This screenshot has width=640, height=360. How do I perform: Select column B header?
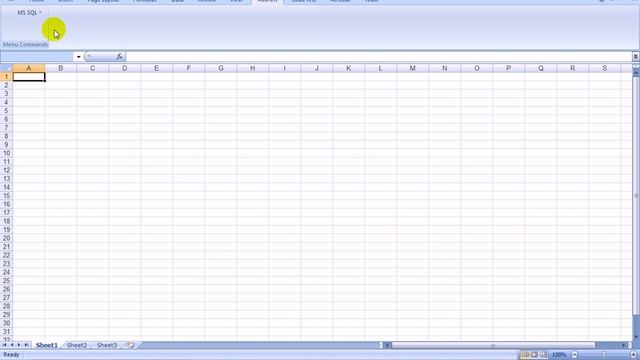(x=60, y=68)
